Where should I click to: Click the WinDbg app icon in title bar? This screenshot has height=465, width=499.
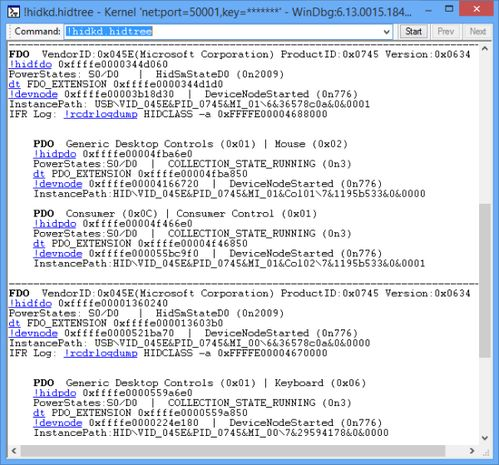14,12
